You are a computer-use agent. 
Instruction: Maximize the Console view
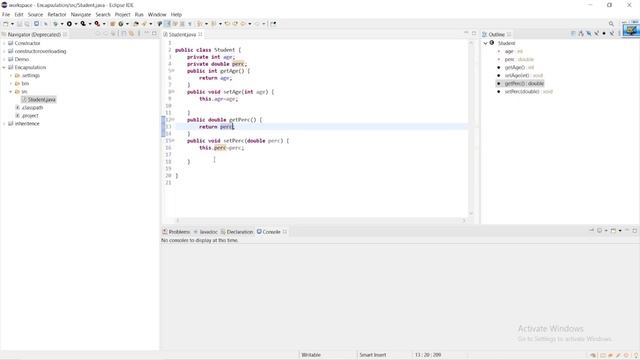635,231
